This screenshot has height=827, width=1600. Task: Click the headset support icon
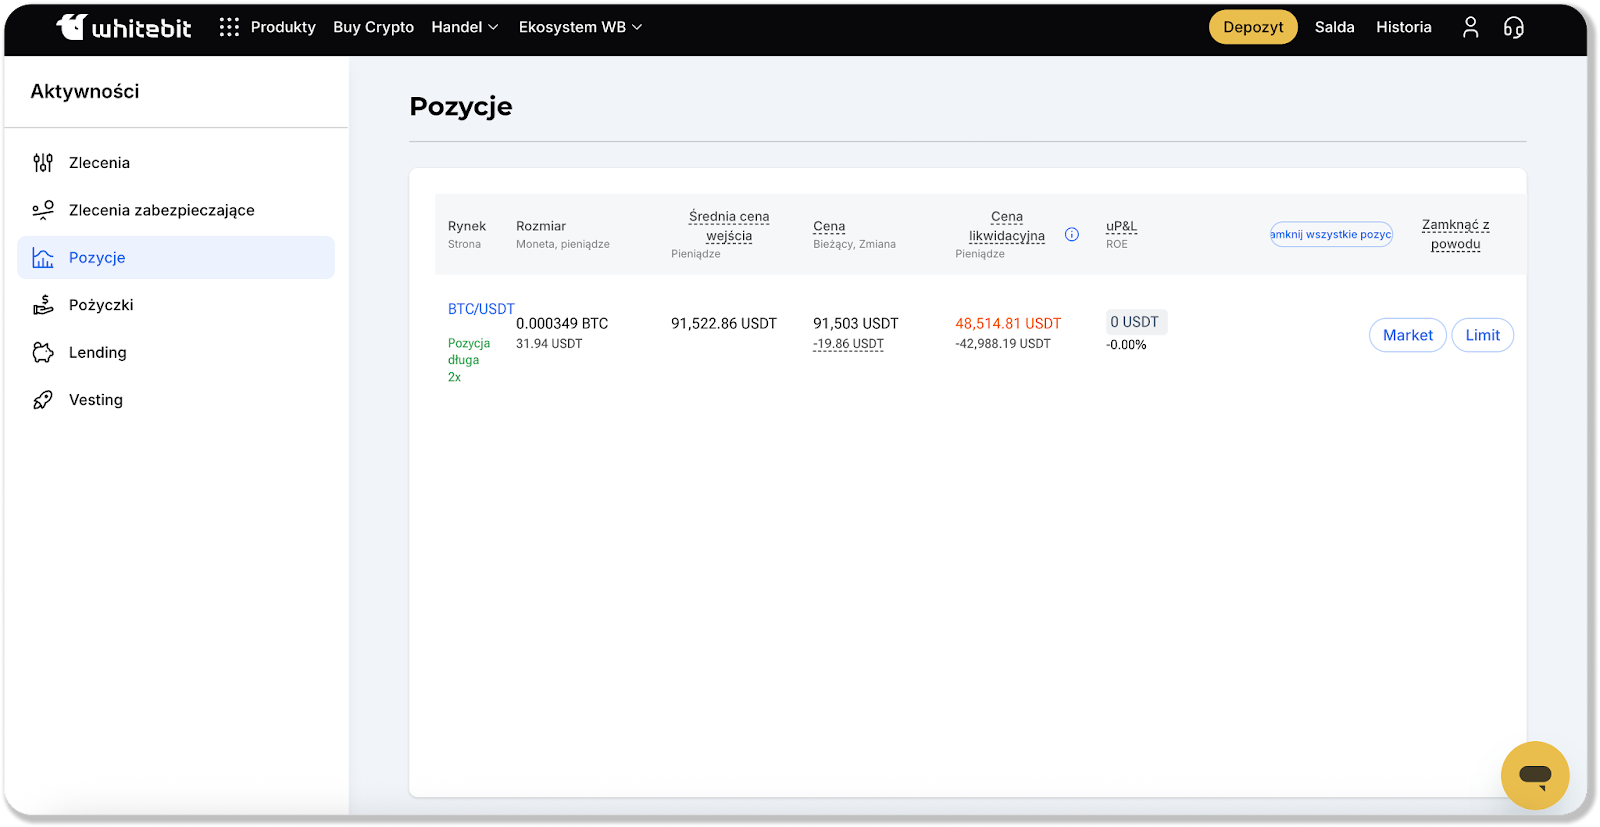click(1514, 27)
